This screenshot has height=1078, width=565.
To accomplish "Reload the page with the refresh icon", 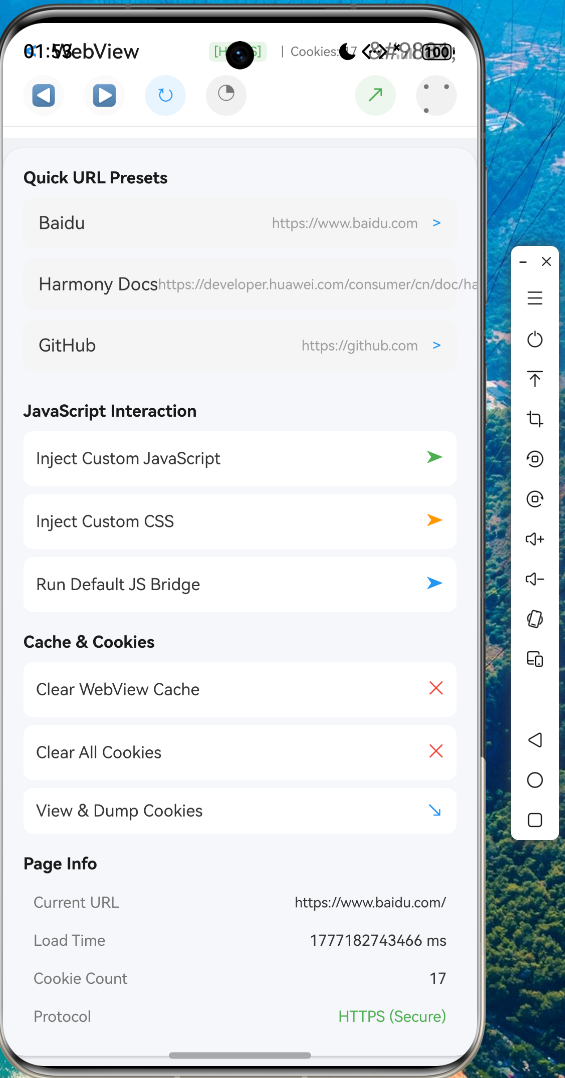I will (166, 95).
